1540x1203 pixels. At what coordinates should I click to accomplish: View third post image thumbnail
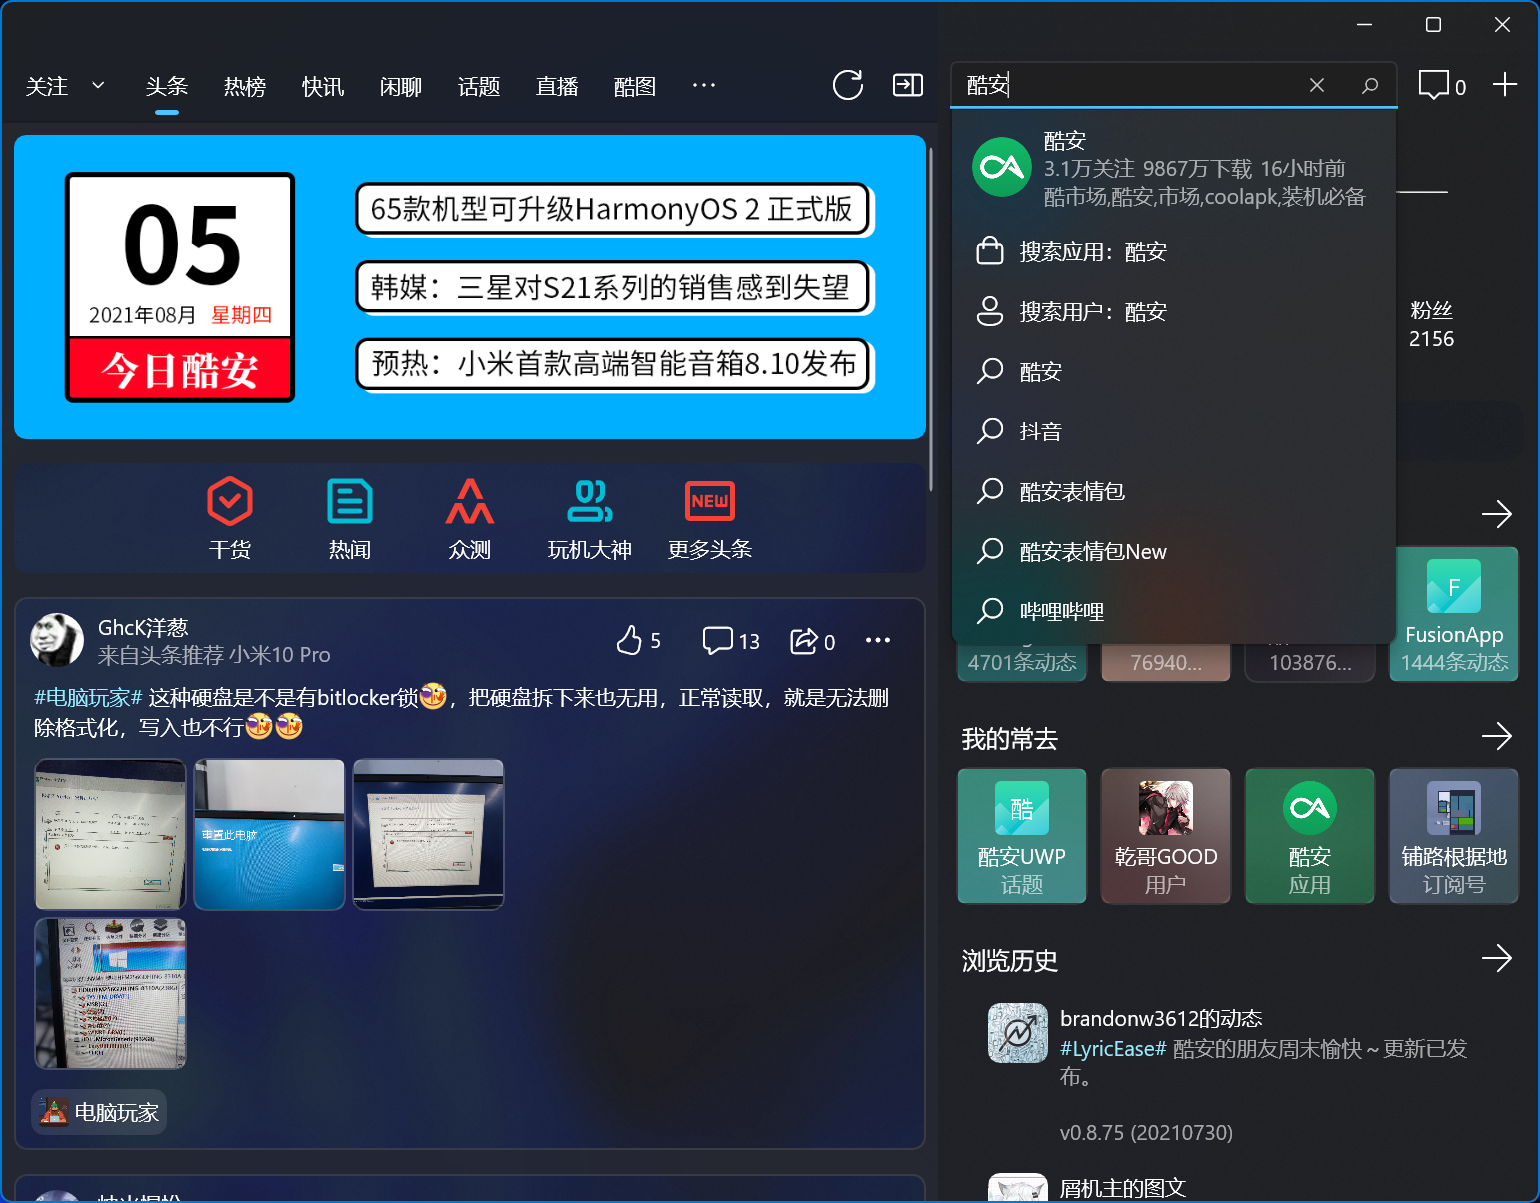[428, 835]
